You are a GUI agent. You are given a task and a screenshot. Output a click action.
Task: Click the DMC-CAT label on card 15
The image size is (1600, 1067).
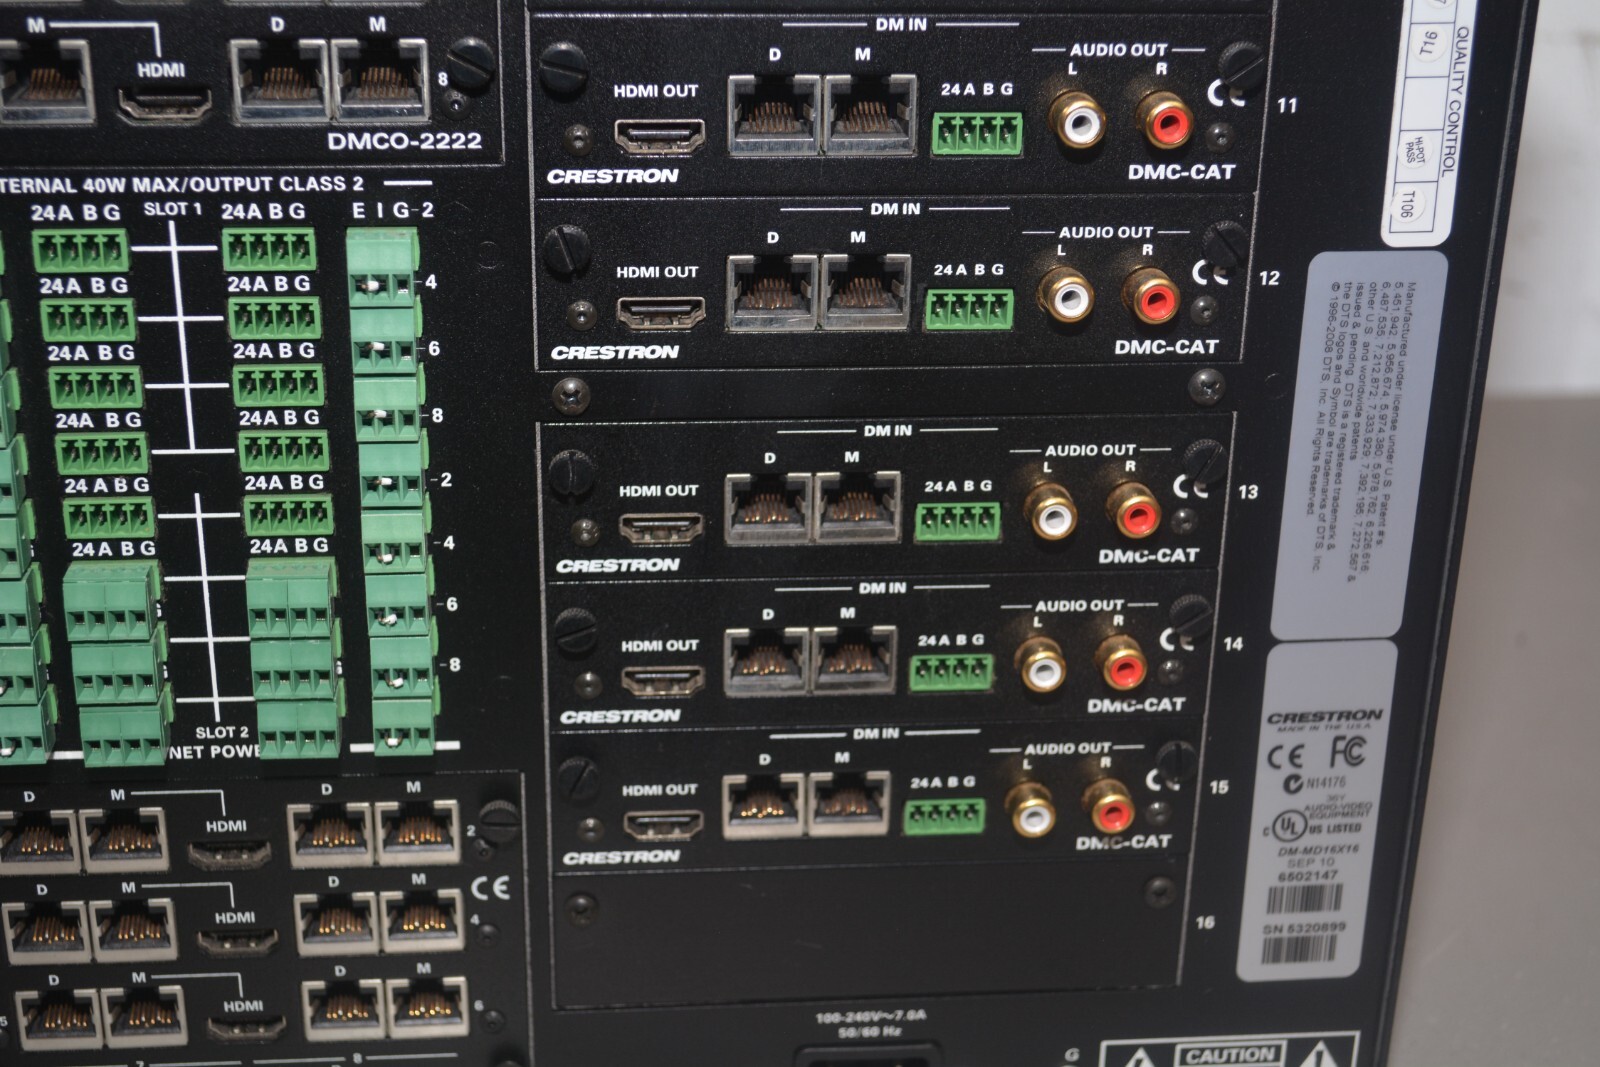pyautogui.click(x=1123, y=842)
